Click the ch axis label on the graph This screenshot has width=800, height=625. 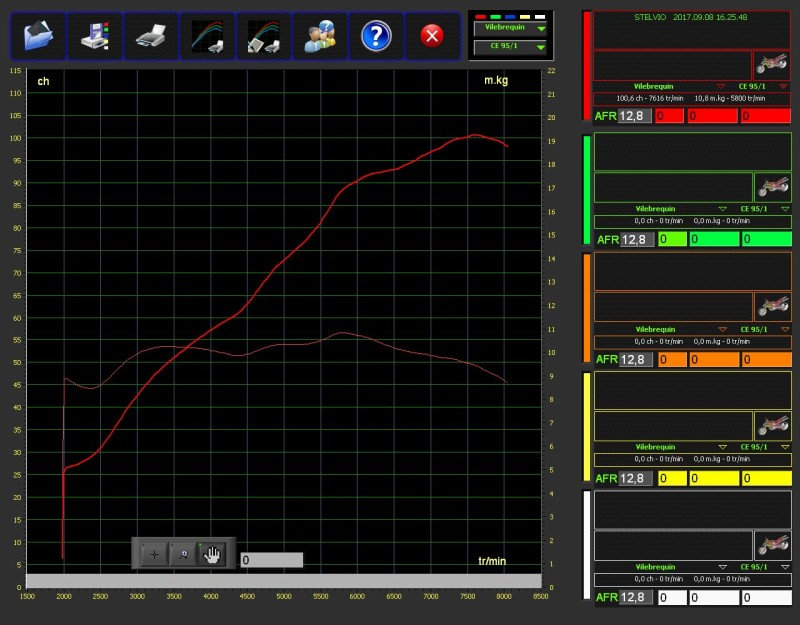(x=43, y=81)
